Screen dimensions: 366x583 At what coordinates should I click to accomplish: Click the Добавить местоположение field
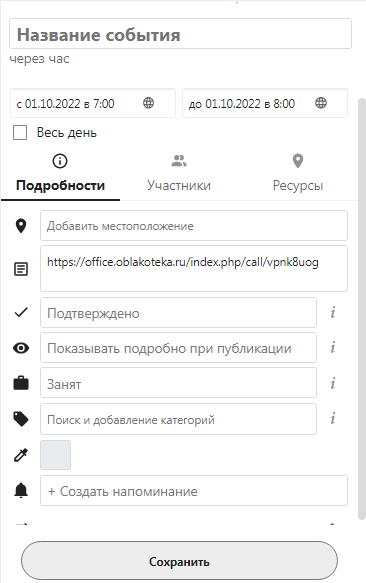pos(194,226)
